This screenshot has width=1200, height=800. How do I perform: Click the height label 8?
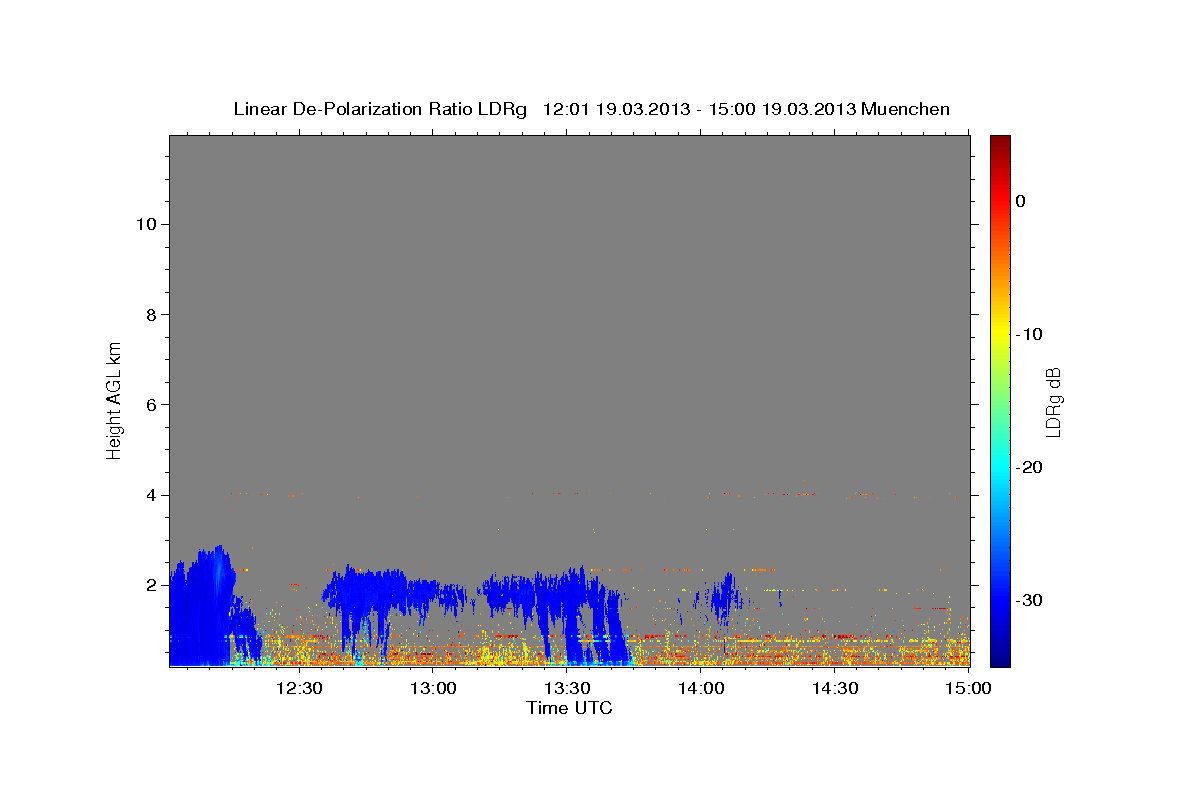coord(151,314)
